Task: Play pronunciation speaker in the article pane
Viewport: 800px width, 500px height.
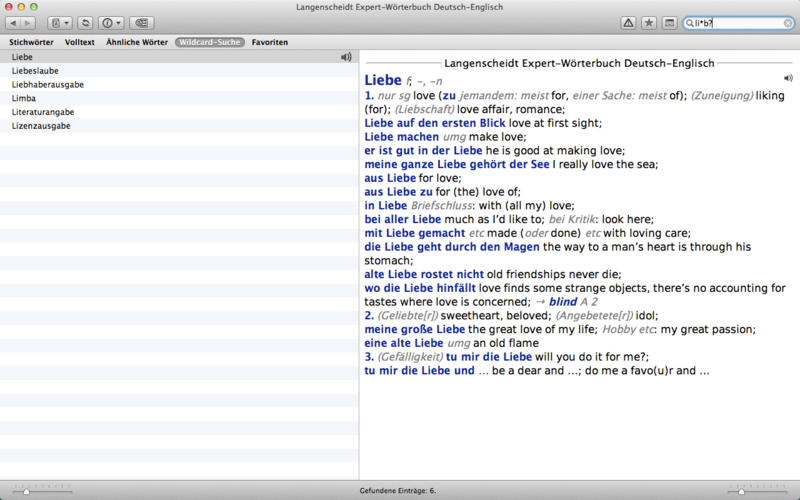Action: pyautogui.click(x=788, y=78)
